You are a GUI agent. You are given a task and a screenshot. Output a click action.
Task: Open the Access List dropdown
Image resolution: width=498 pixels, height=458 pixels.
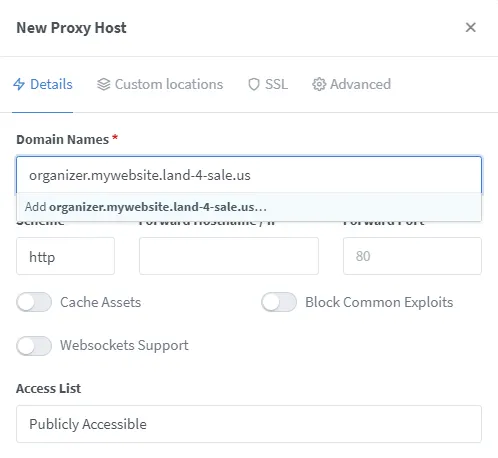[249, 424]
